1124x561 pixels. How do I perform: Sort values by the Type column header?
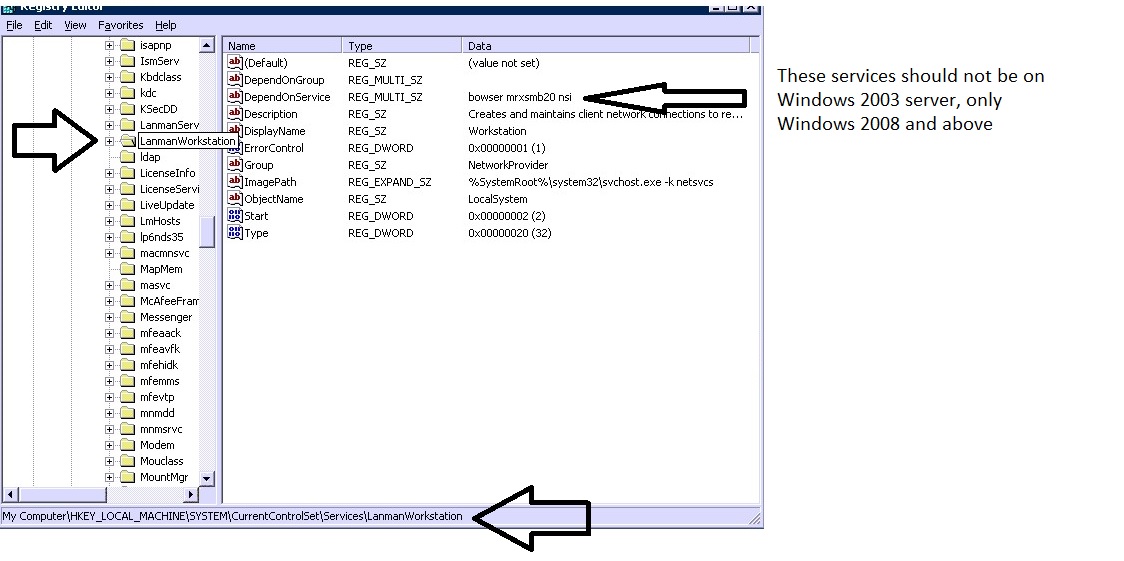pyautogui.click(x=402, y=46)
